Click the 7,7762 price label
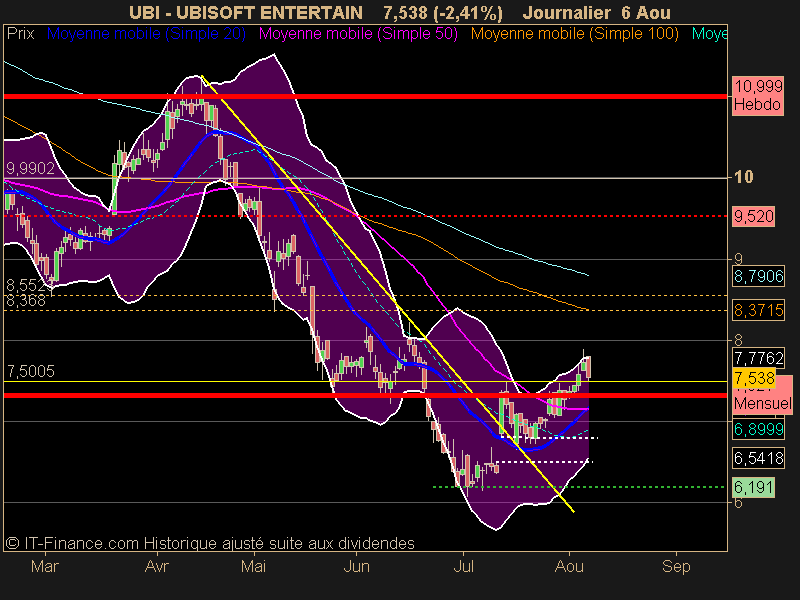The image size is (800, 600). click(758, 358)
